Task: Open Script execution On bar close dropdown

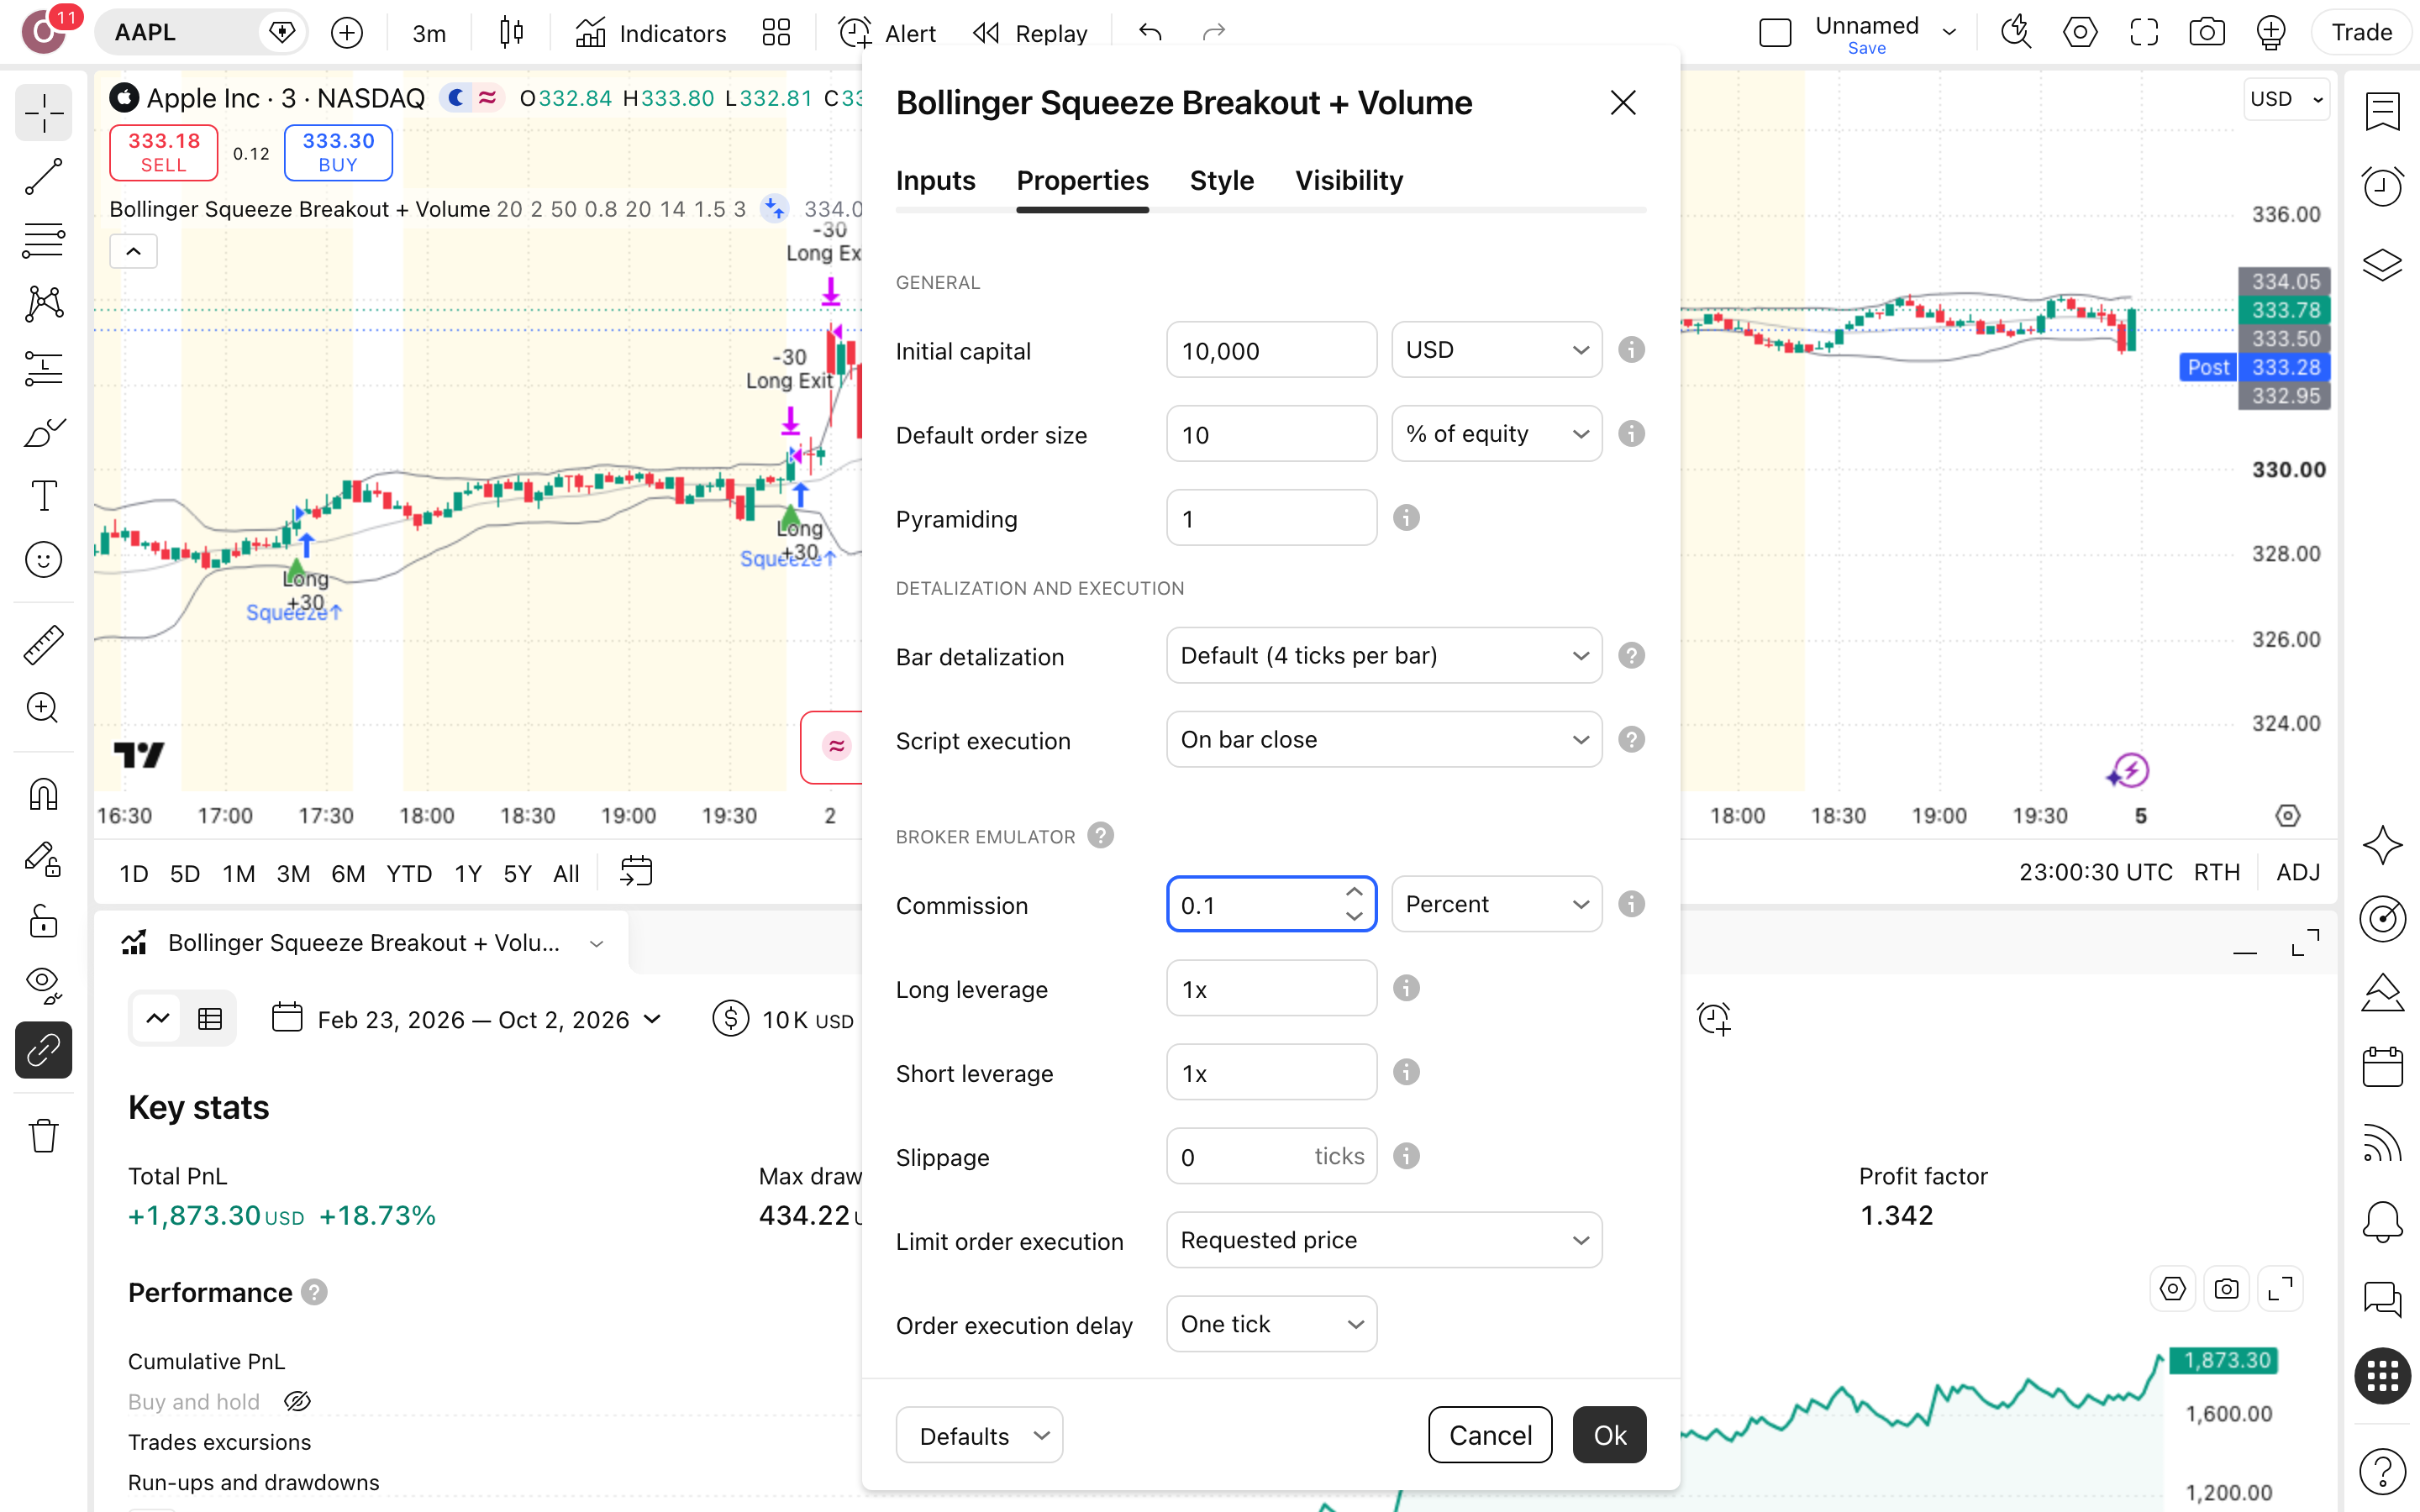Action: click(1384, 740)
